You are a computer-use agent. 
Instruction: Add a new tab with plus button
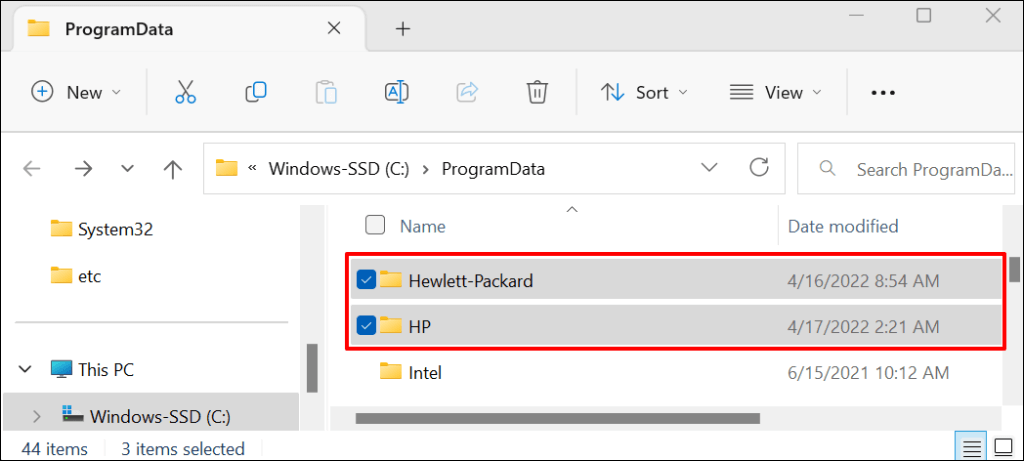(403, 29)
